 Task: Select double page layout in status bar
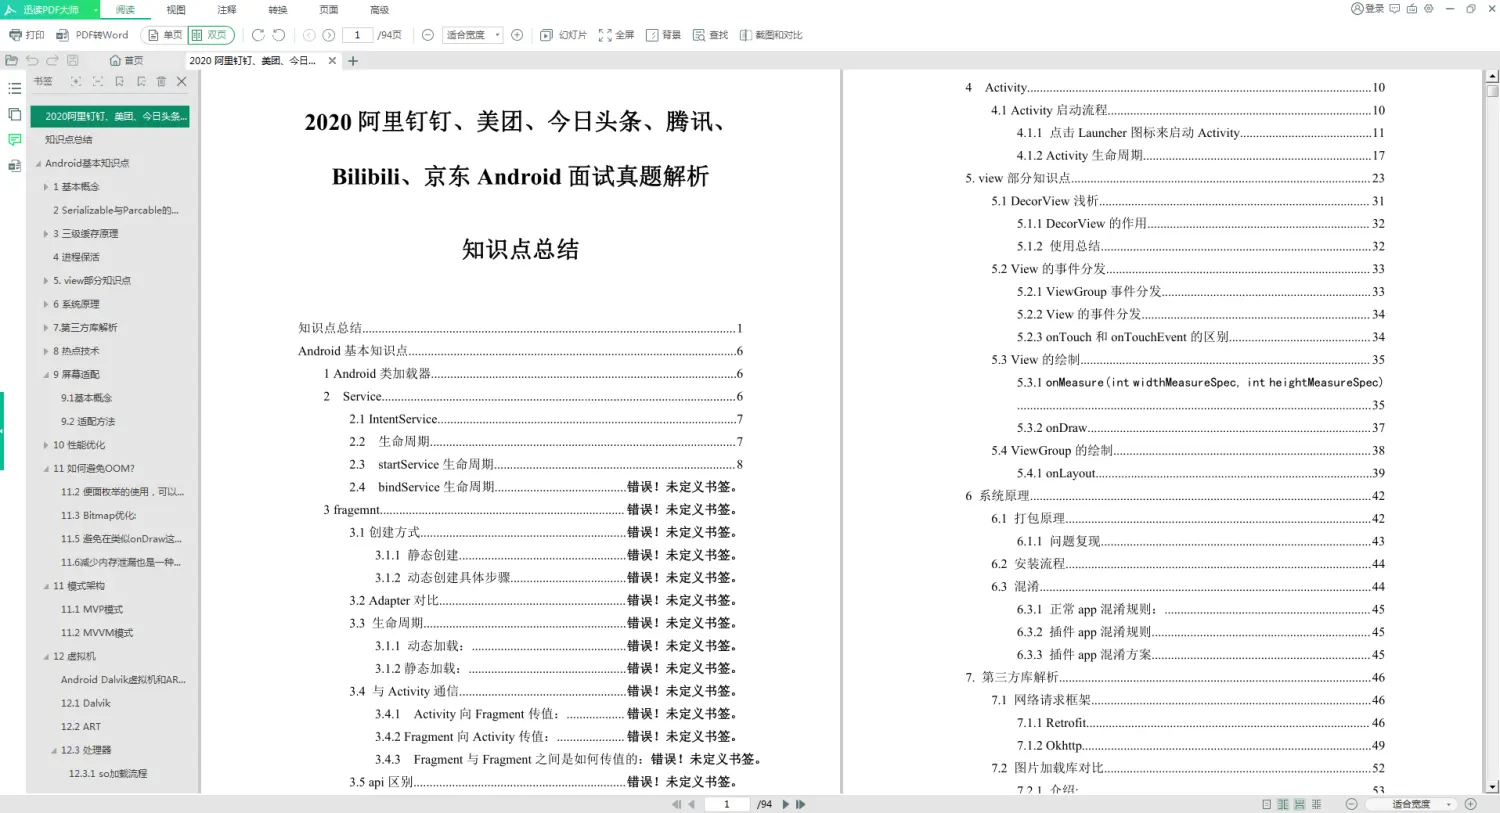click(1283, 804)
